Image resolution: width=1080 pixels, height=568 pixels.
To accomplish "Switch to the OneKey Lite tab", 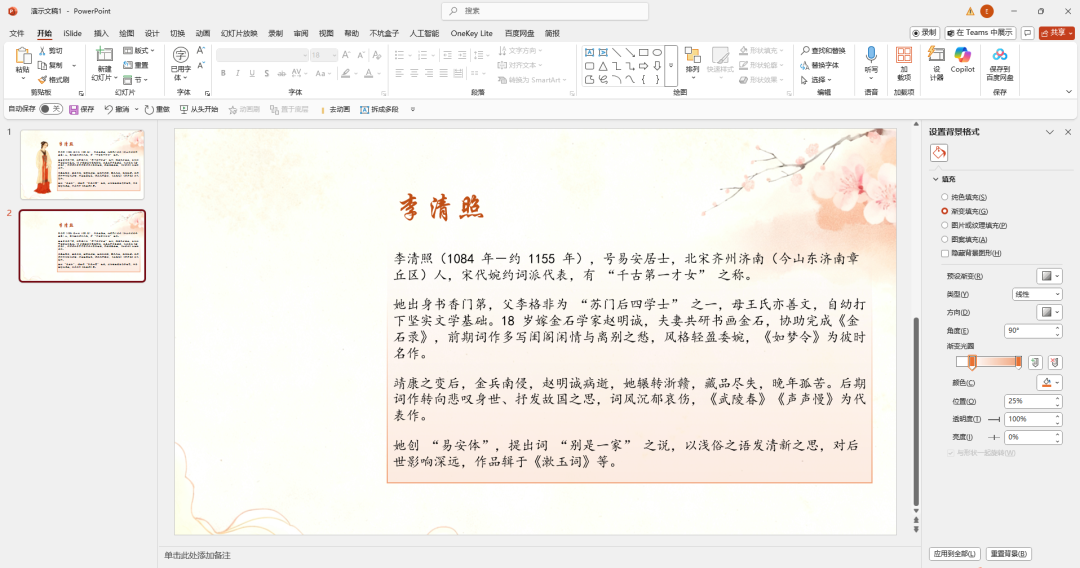I will click(x=472, y=33).
